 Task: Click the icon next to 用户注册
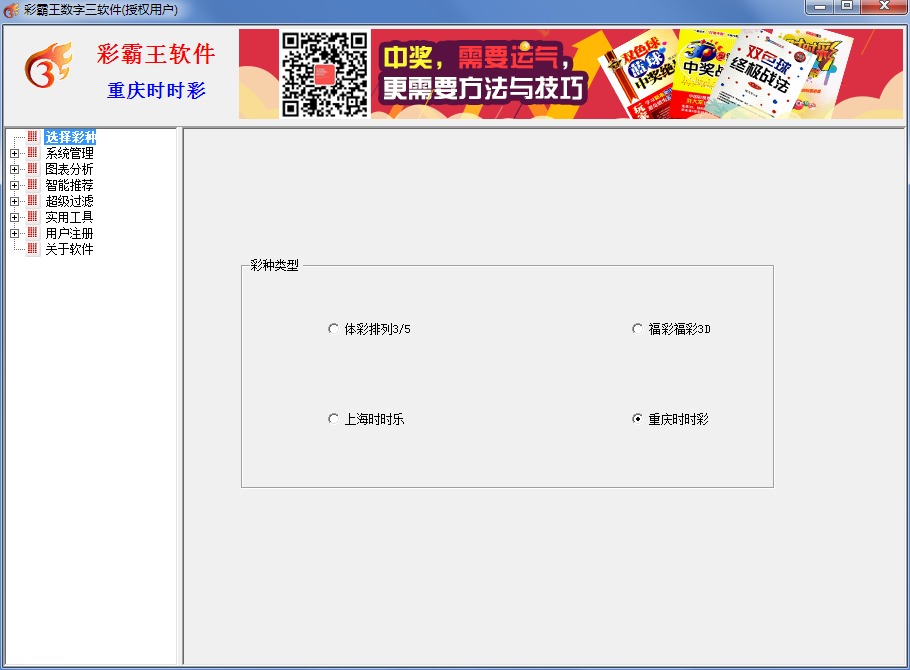[x=33, y=233]
